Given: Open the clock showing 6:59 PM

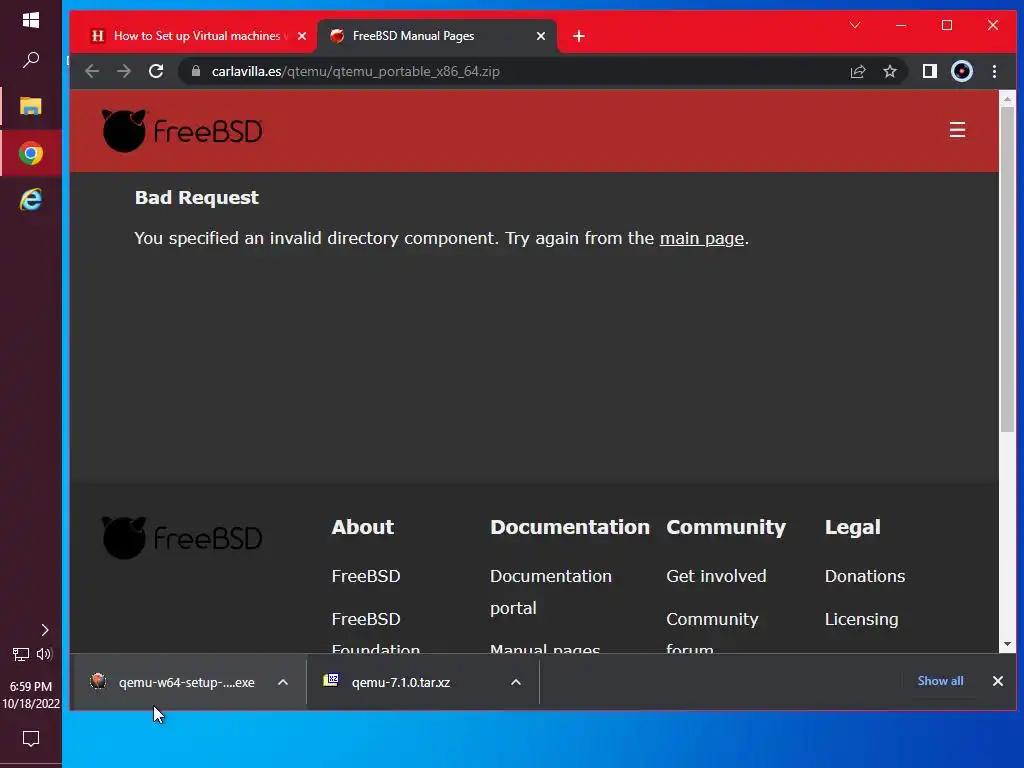Looking at the screenshot, I should (x=31, y=695).
